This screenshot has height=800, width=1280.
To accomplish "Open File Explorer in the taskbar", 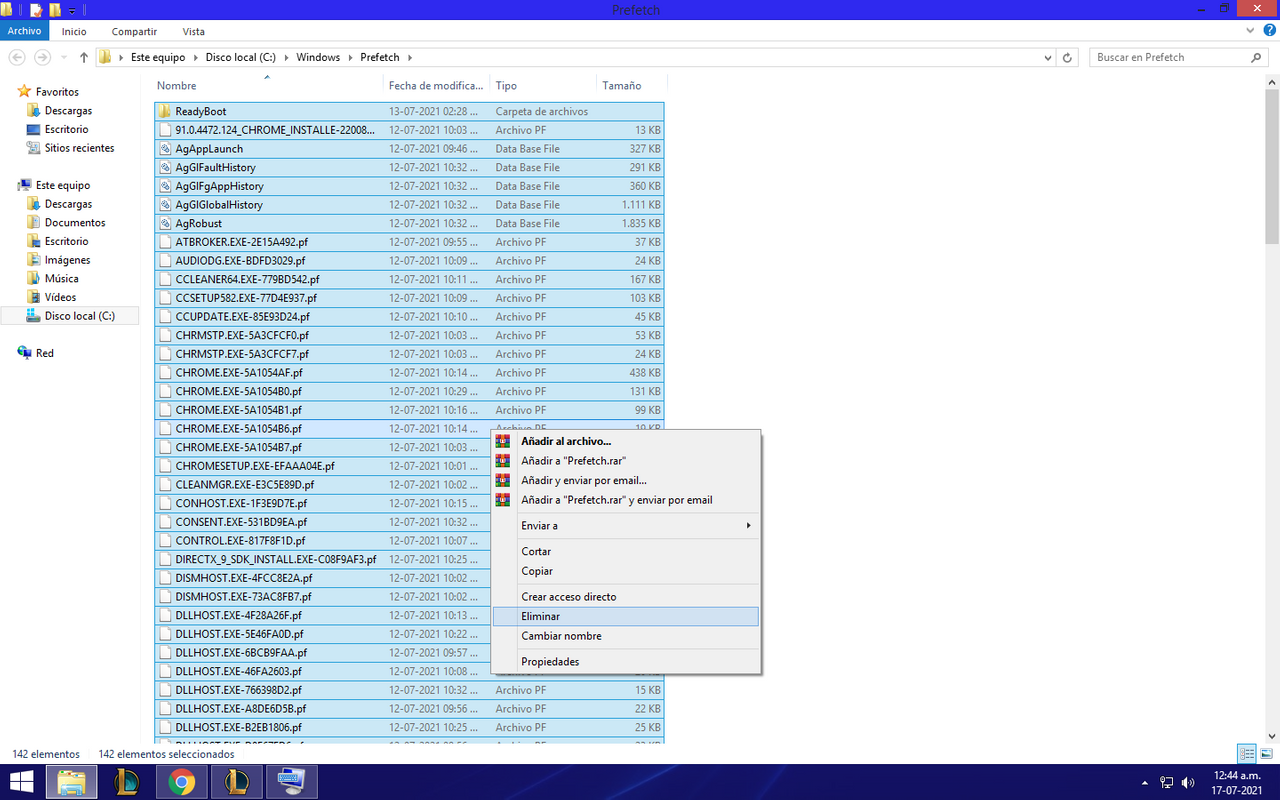I will point(71,781).
